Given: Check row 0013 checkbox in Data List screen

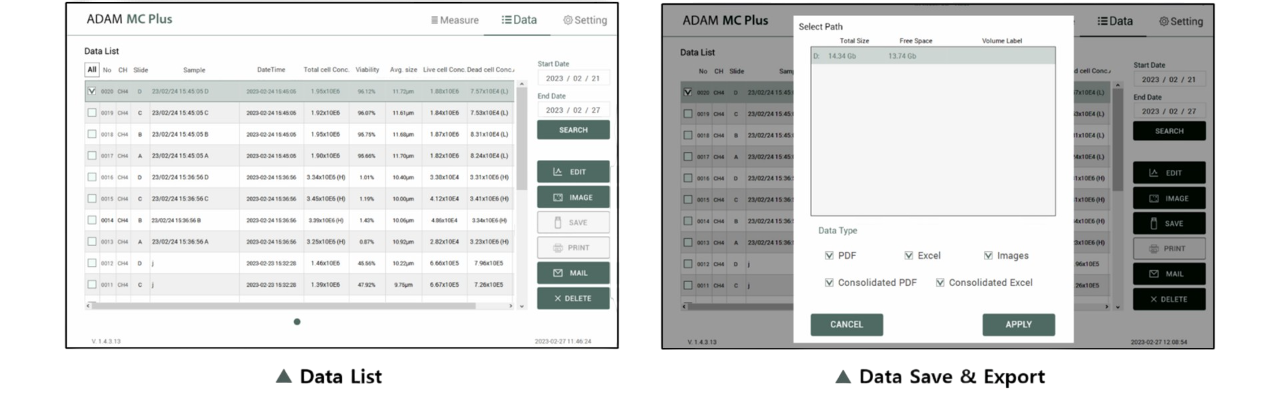Looking at the screenshot, I should (x=92, y=242).
